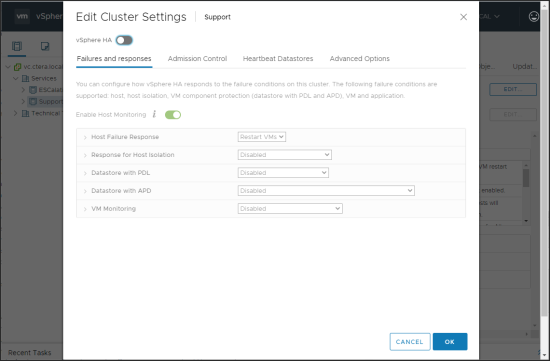Image resolution: width=550 pixels, height=361 pixels.
Task: Toggle the vSphere HA switch
Action: [x=124, y=40]
